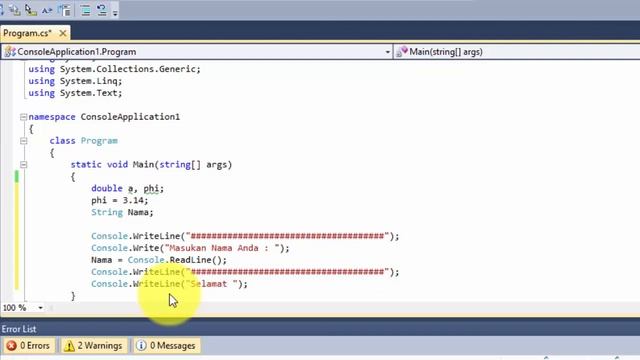Click the yellow warning triangle icon
Screen dimensions: 640x360
point(69,346)
